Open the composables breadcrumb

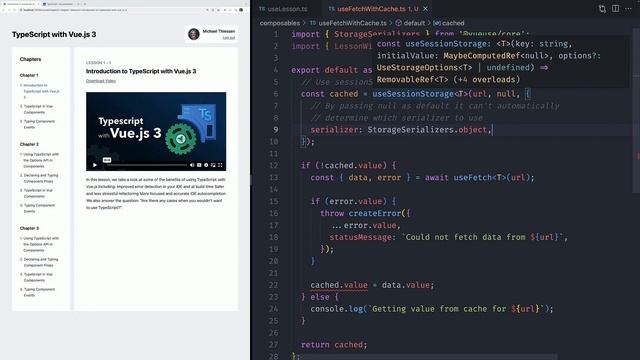click(280, 23)
